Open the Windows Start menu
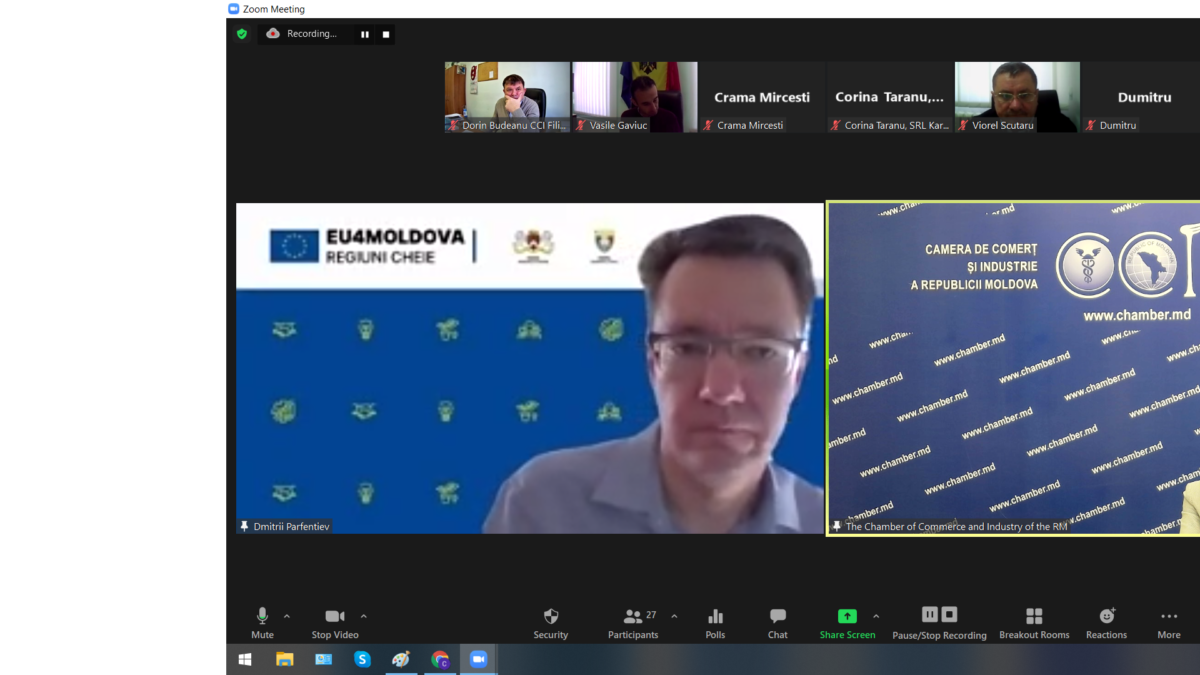Screen dimensions: 1200x675 coord(245,659)
